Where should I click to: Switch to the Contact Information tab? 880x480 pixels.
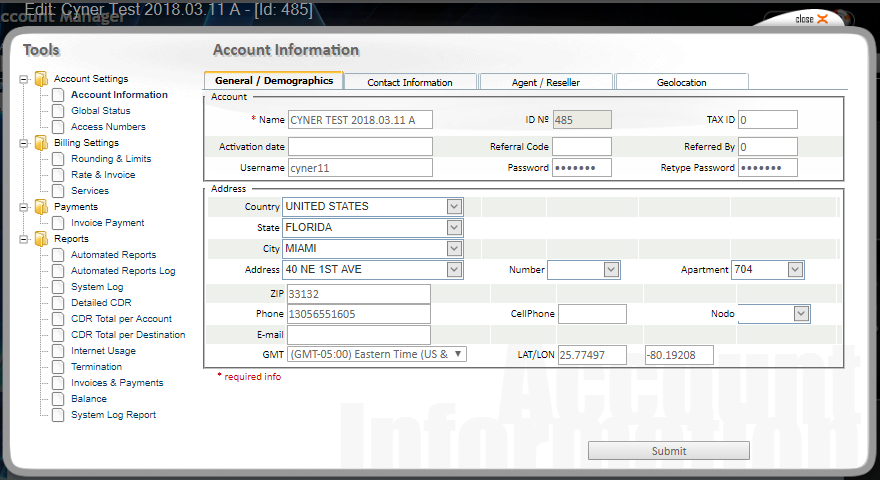click(x=410, y=82)
